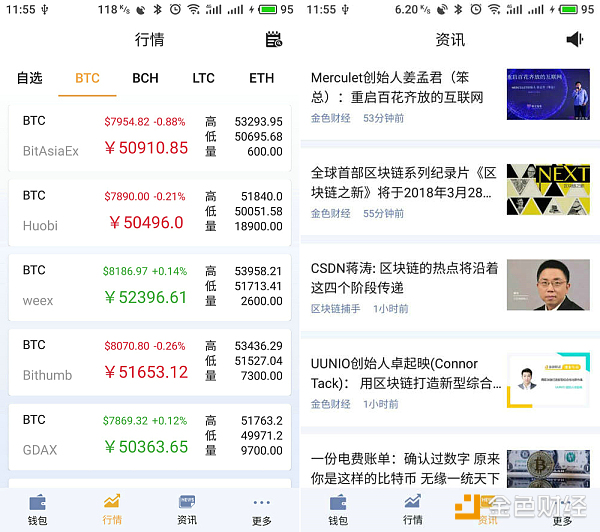Tap 1小时前 timestamp beside 区块链捕手

tap(391, 309)
